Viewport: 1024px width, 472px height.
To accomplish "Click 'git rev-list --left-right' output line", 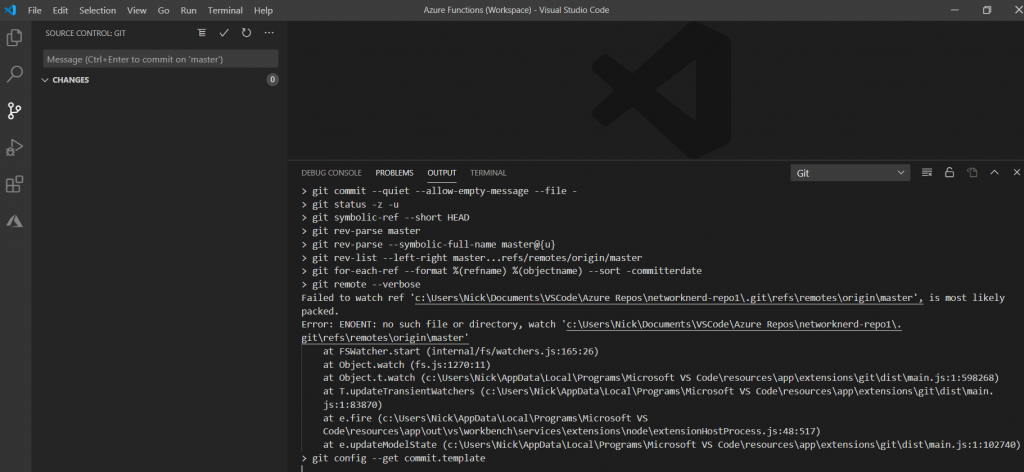I will point(472,257).
